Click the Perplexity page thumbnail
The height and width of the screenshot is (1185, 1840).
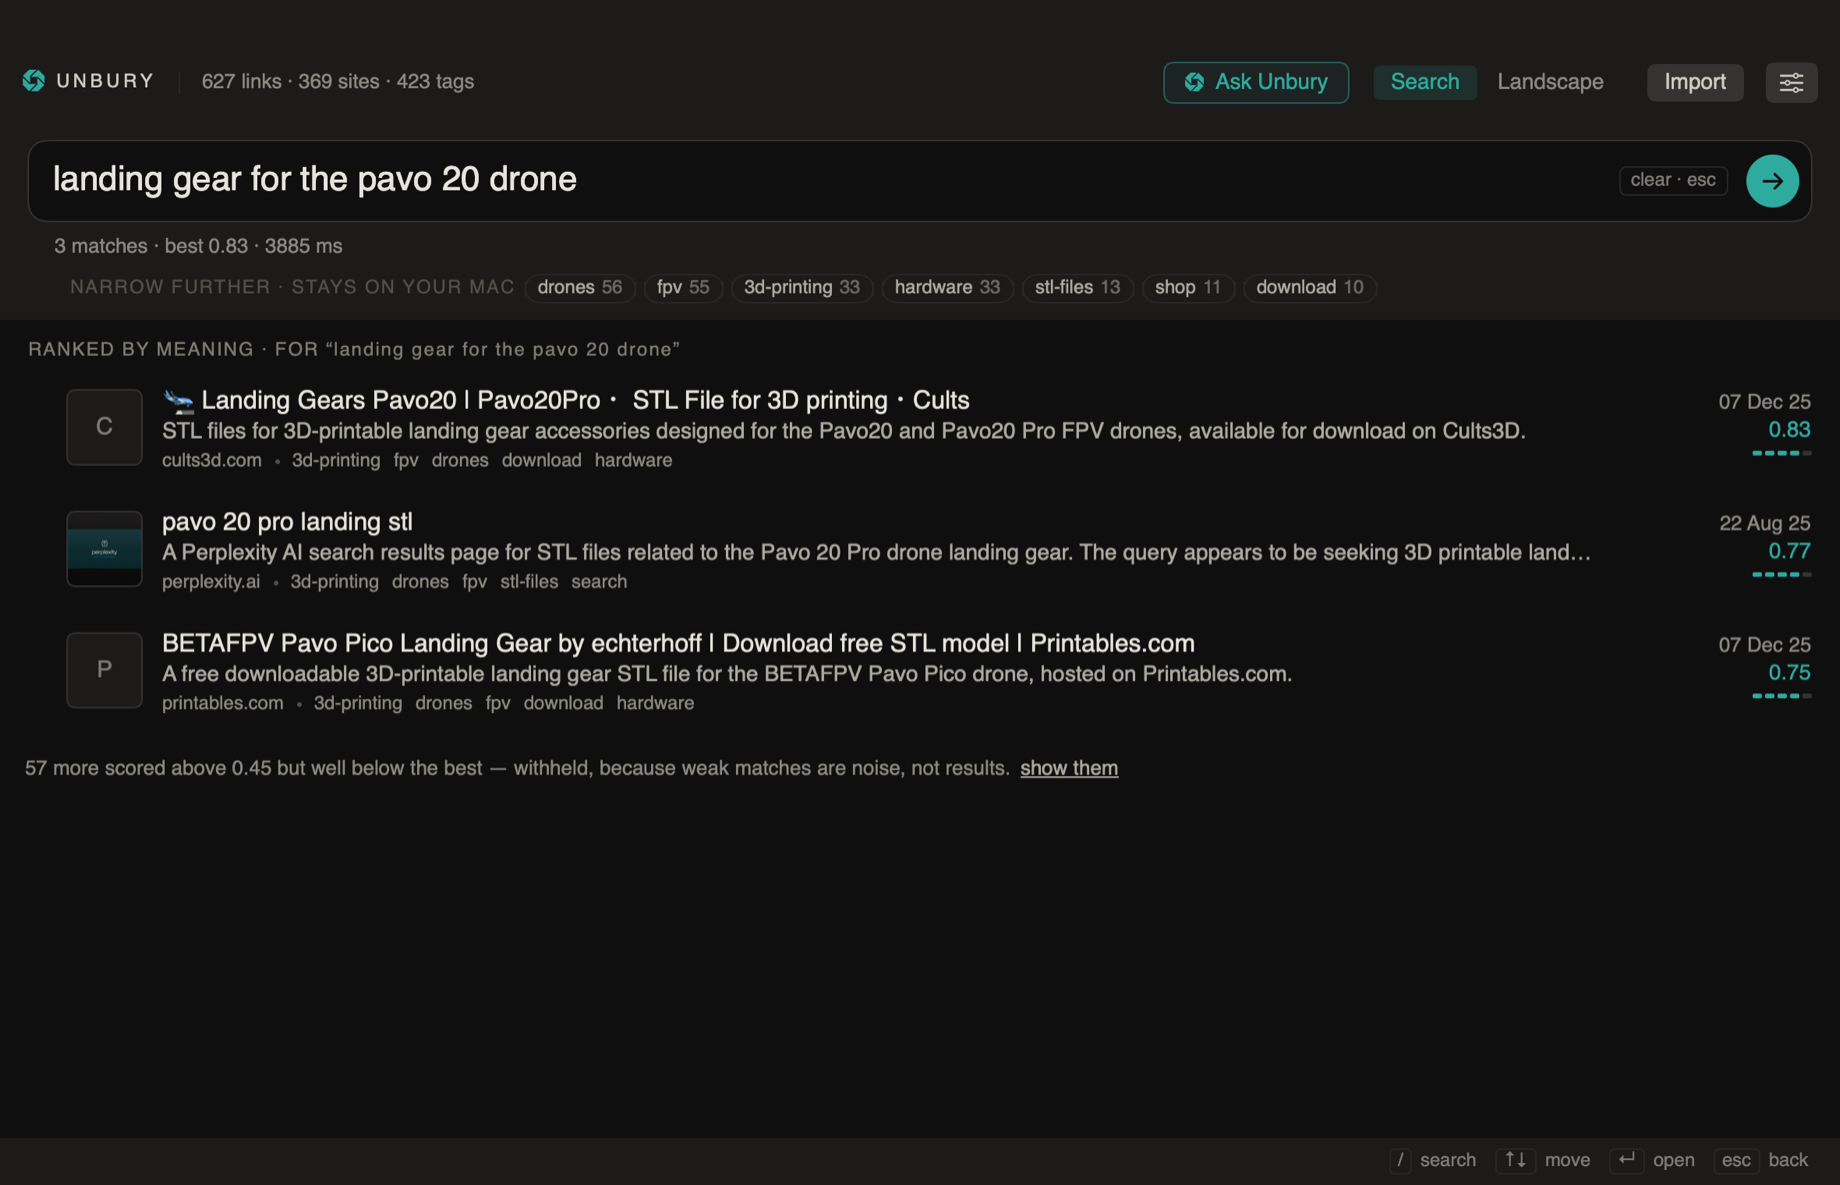104,549
